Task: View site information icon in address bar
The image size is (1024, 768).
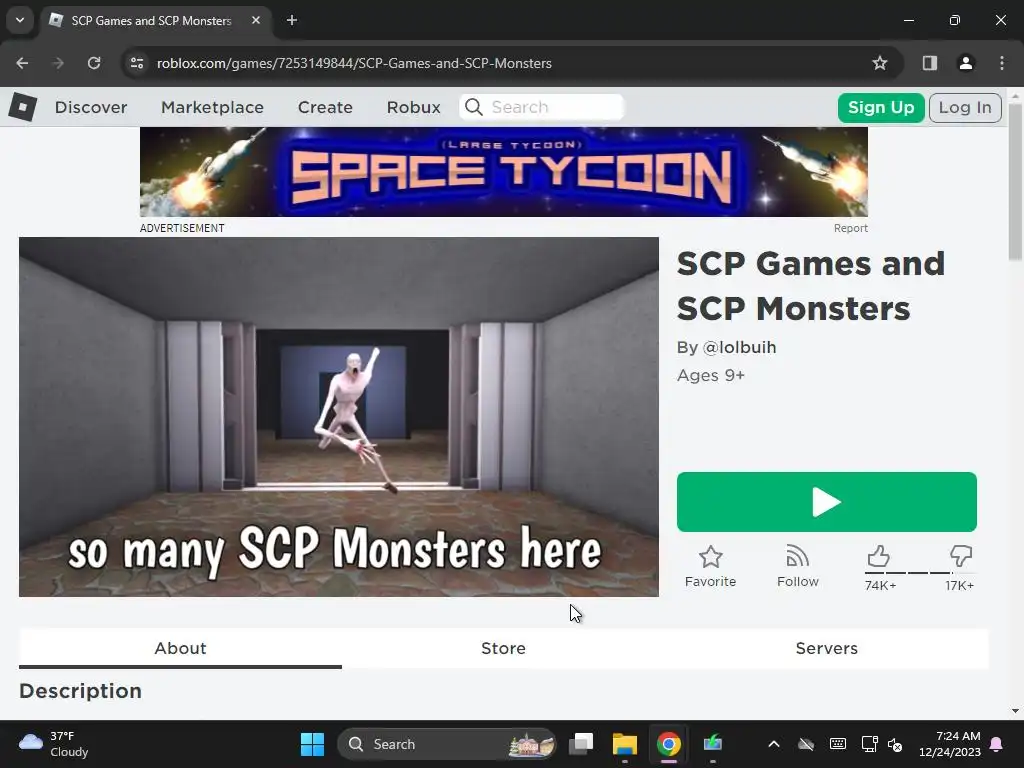Action: coord(136,63)
